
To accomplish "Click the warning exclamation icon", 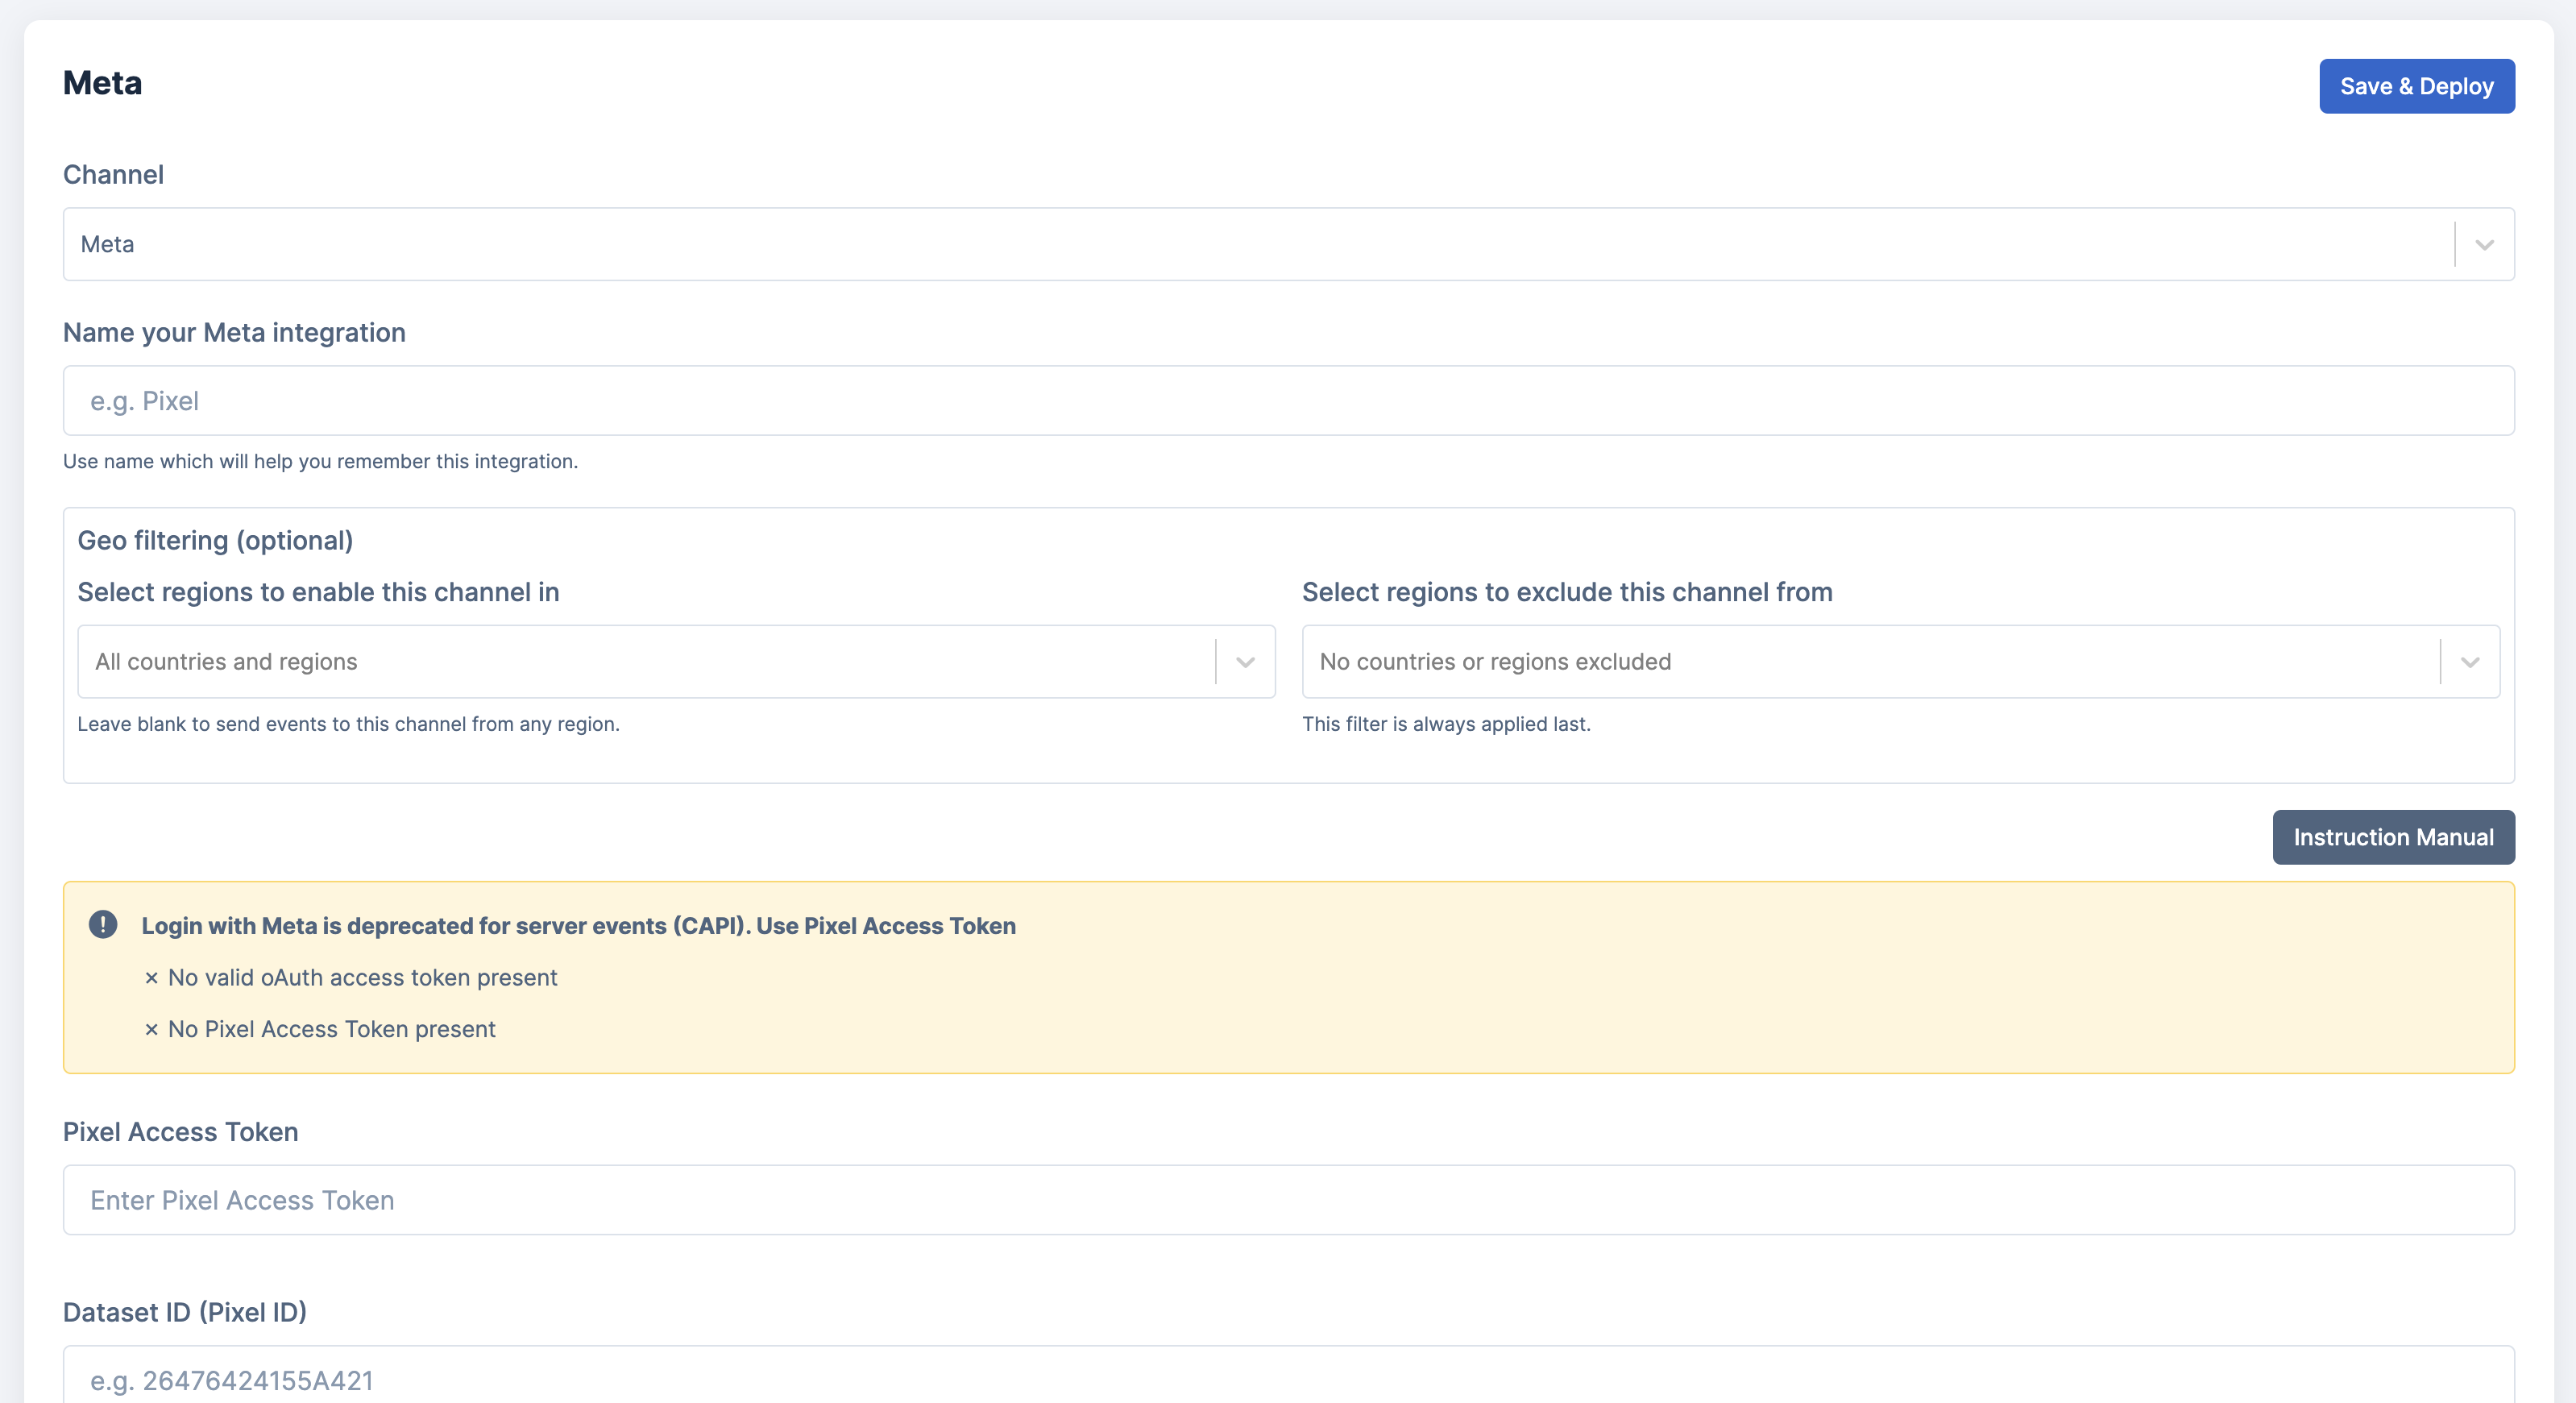I will click(103, 924).
